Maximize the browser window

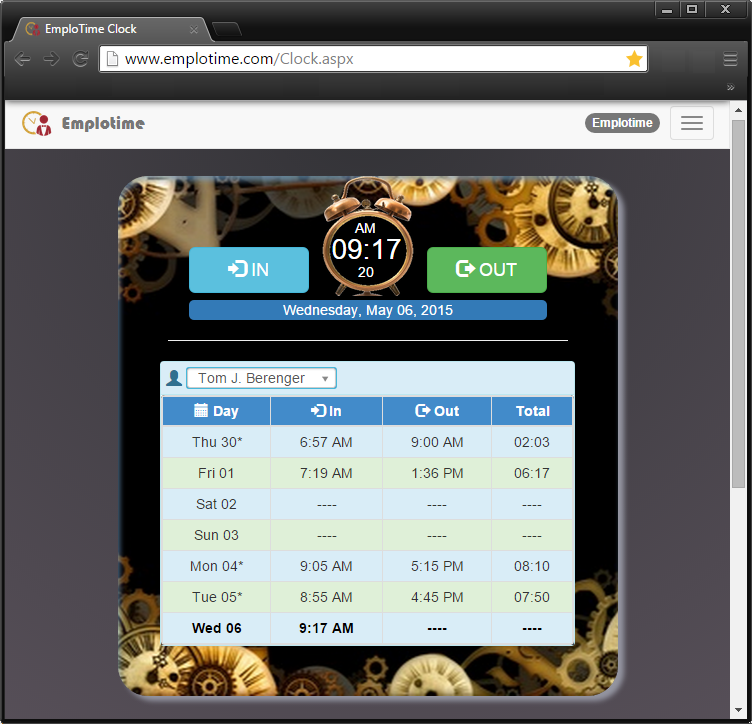pyautogui.click(x=692, y=9)
